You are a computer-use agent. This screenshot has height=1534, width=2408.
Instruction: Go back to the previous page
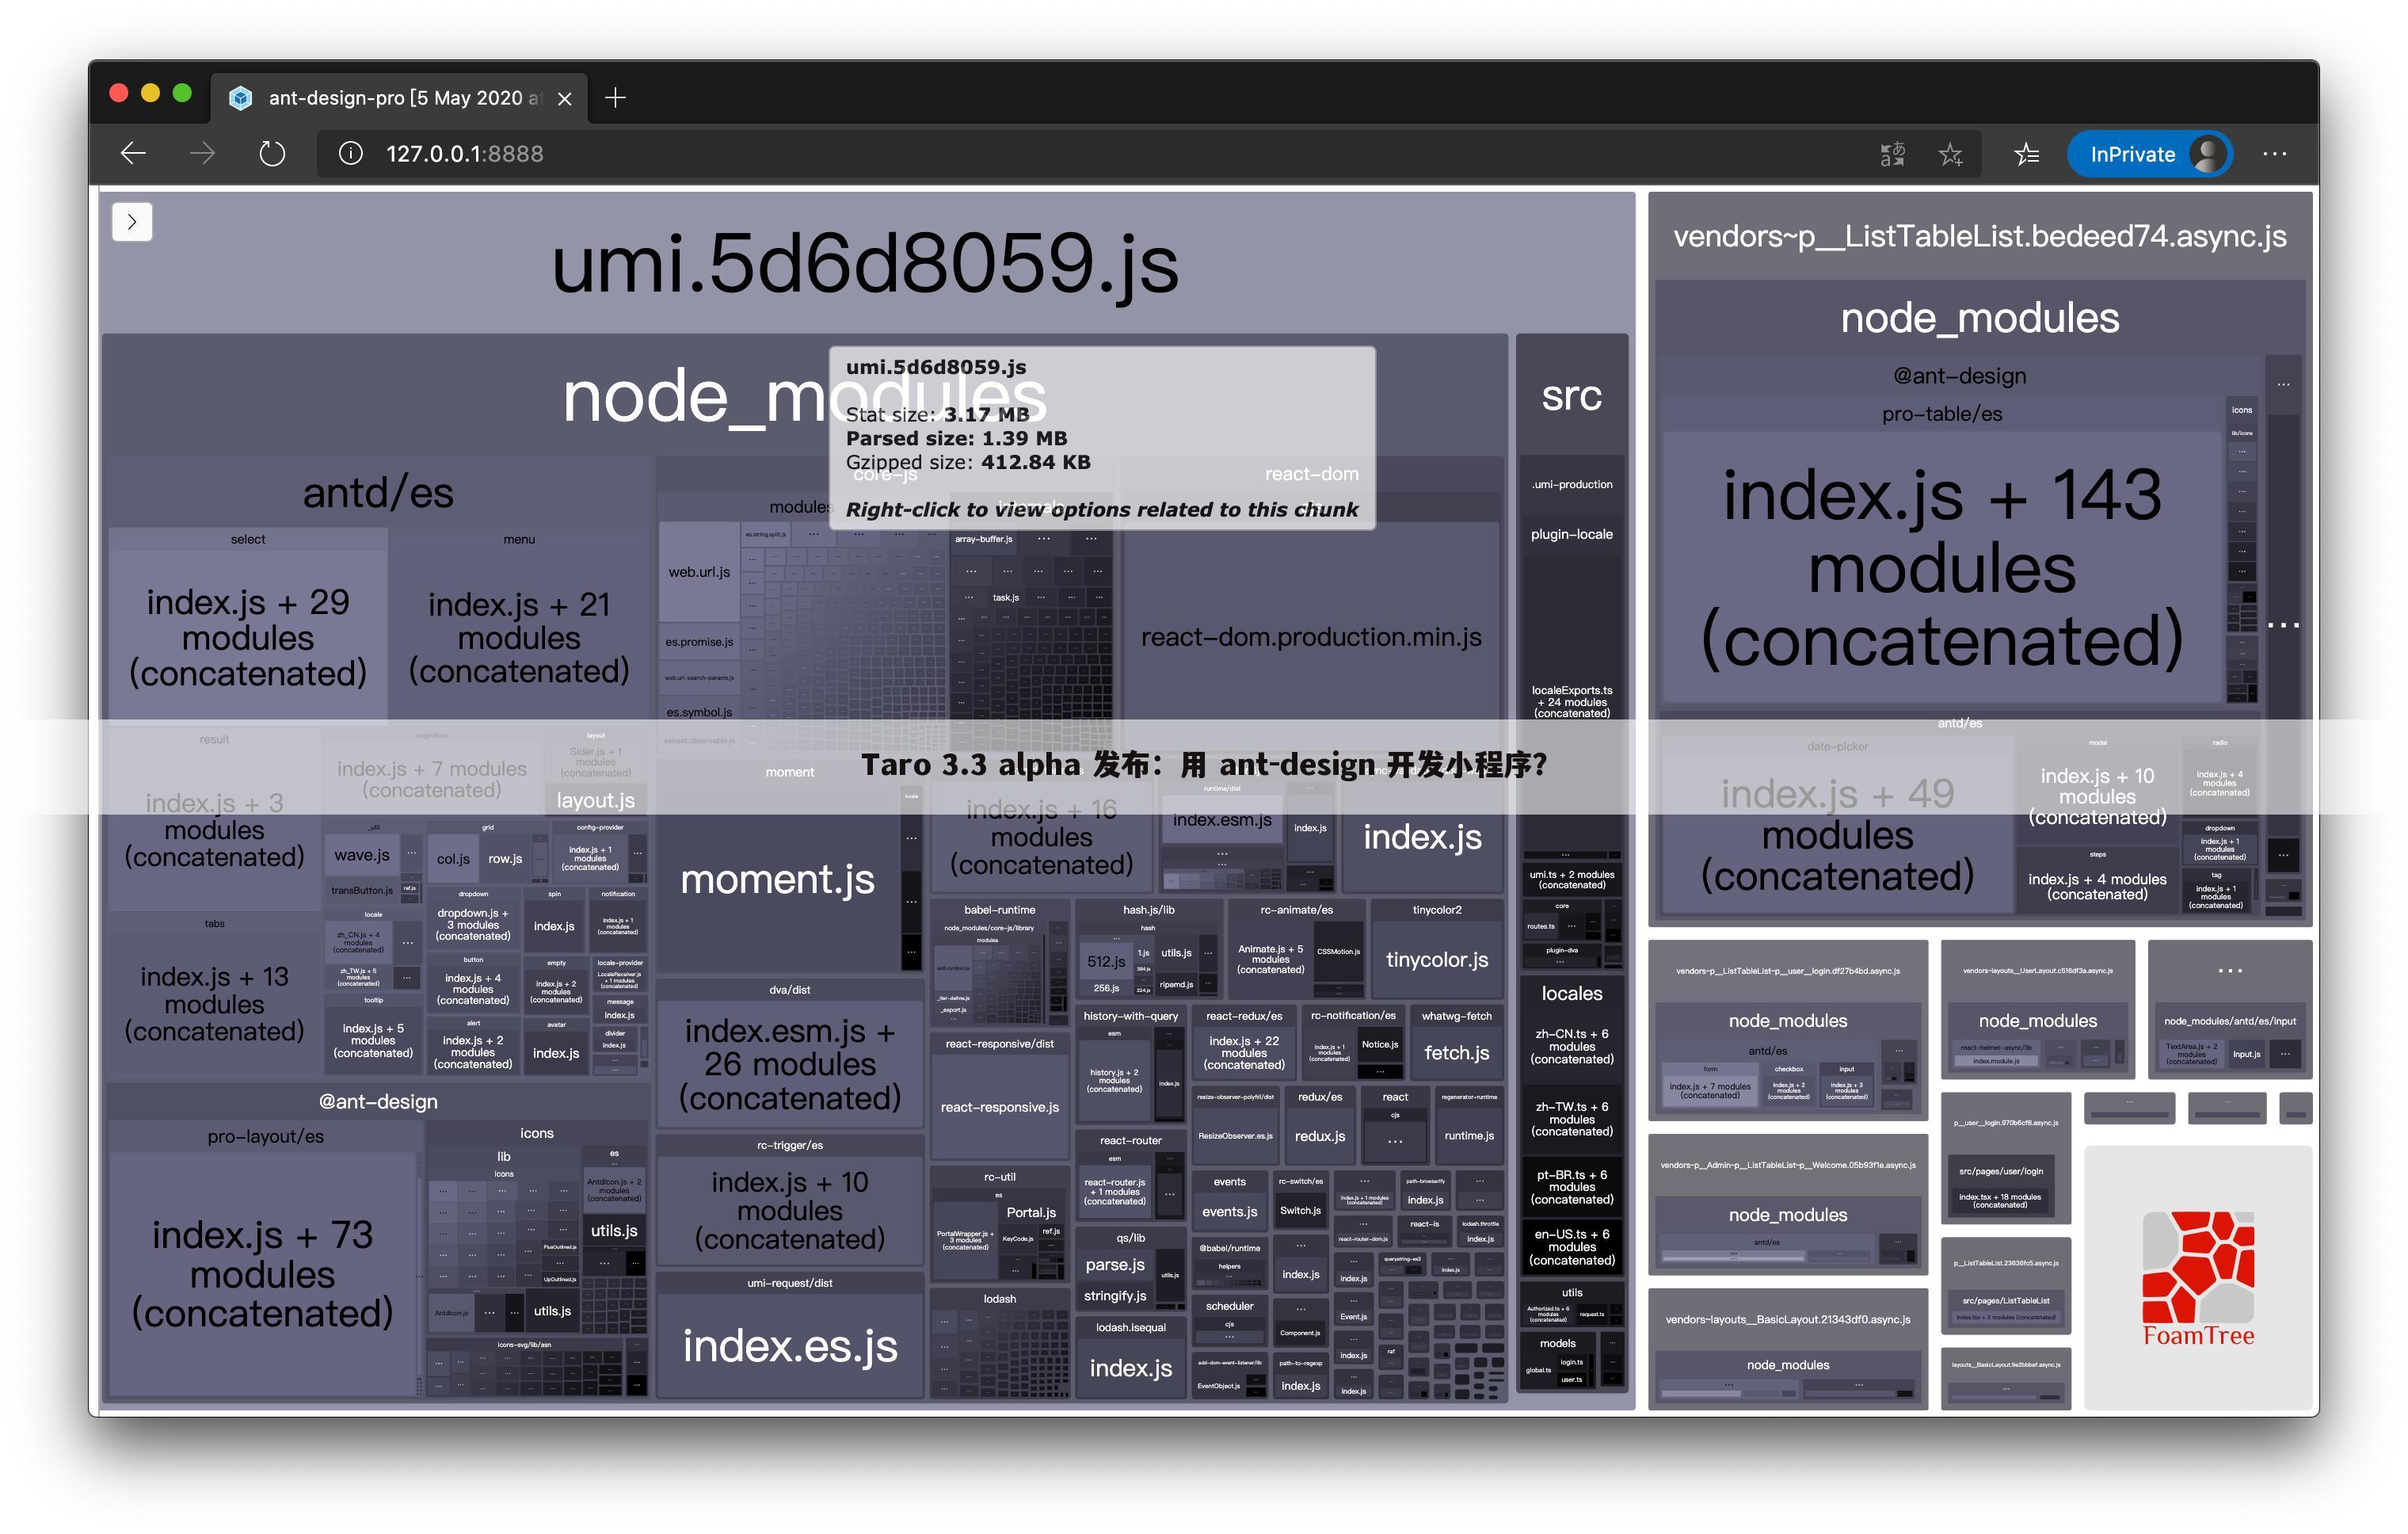[x=133, y=154]
